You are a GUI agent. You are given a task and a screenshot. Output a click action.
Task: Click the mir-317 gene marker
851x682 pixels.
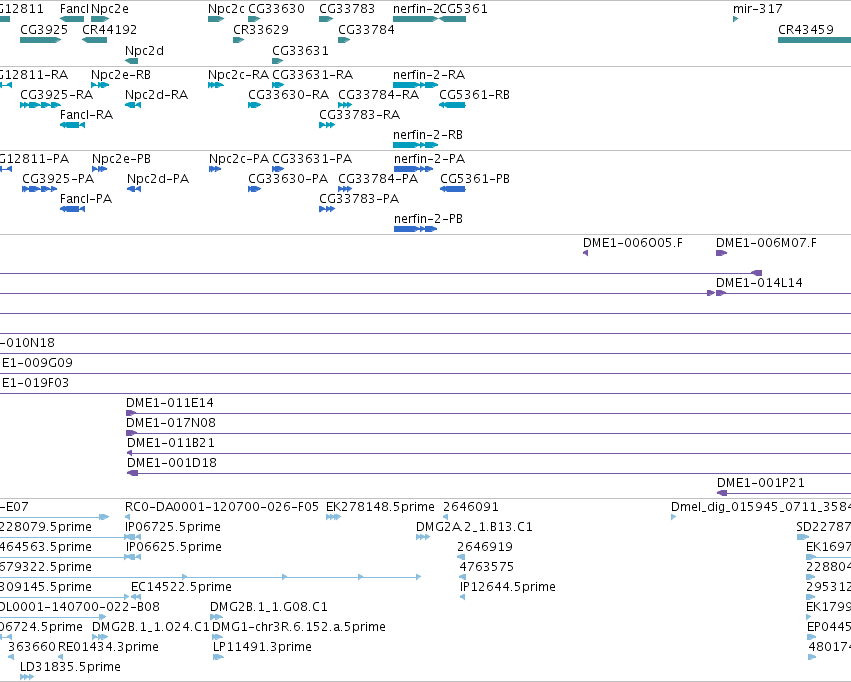pos(735,19)
